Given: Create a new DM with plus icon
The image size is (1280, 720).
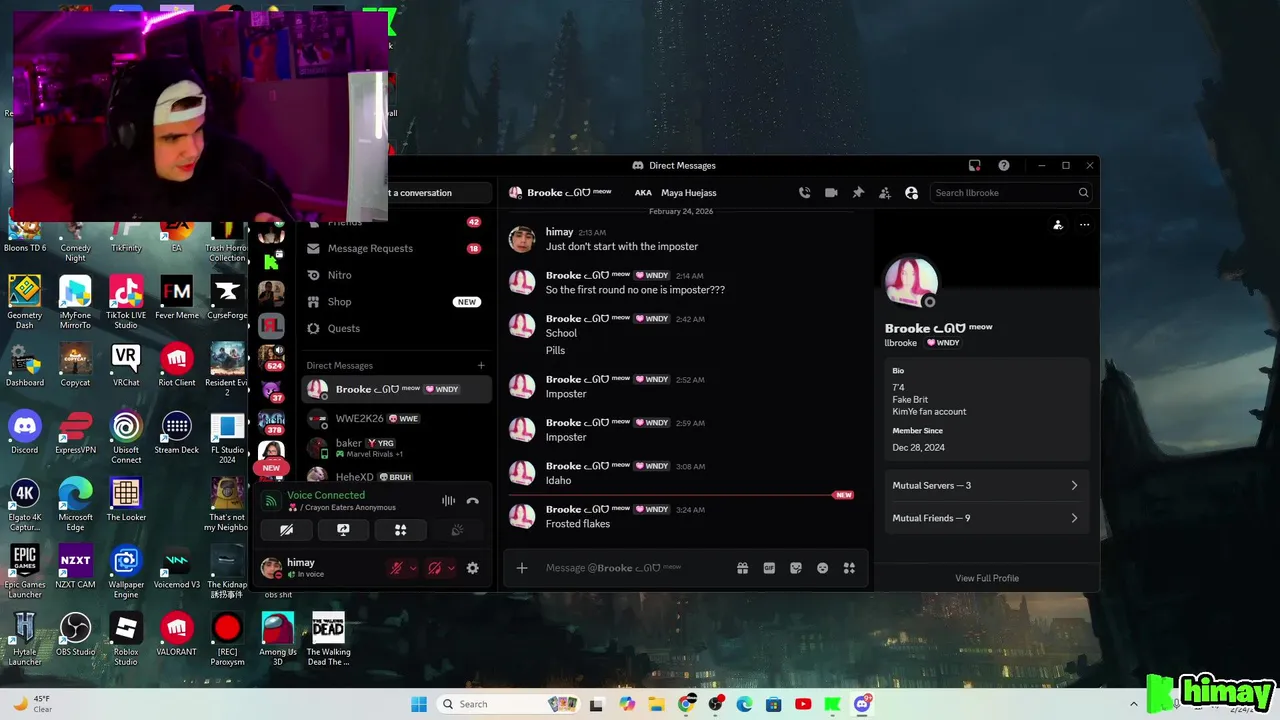Looking at the screenshot, I should coord(481,366).
